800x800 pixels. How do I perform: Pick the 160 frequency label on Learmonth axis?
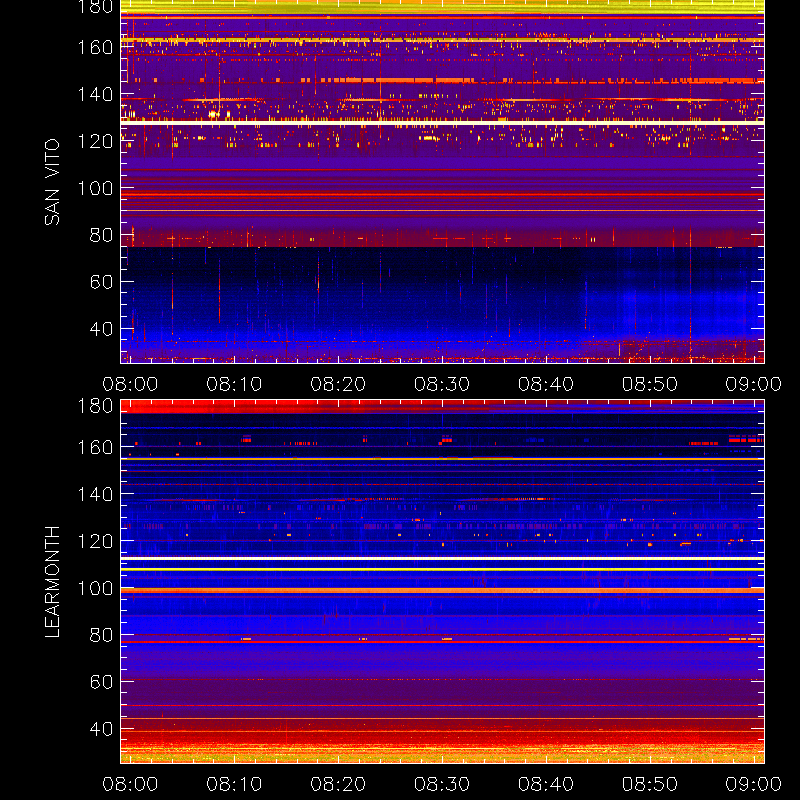pyautogui.click(x=95, y=447)
